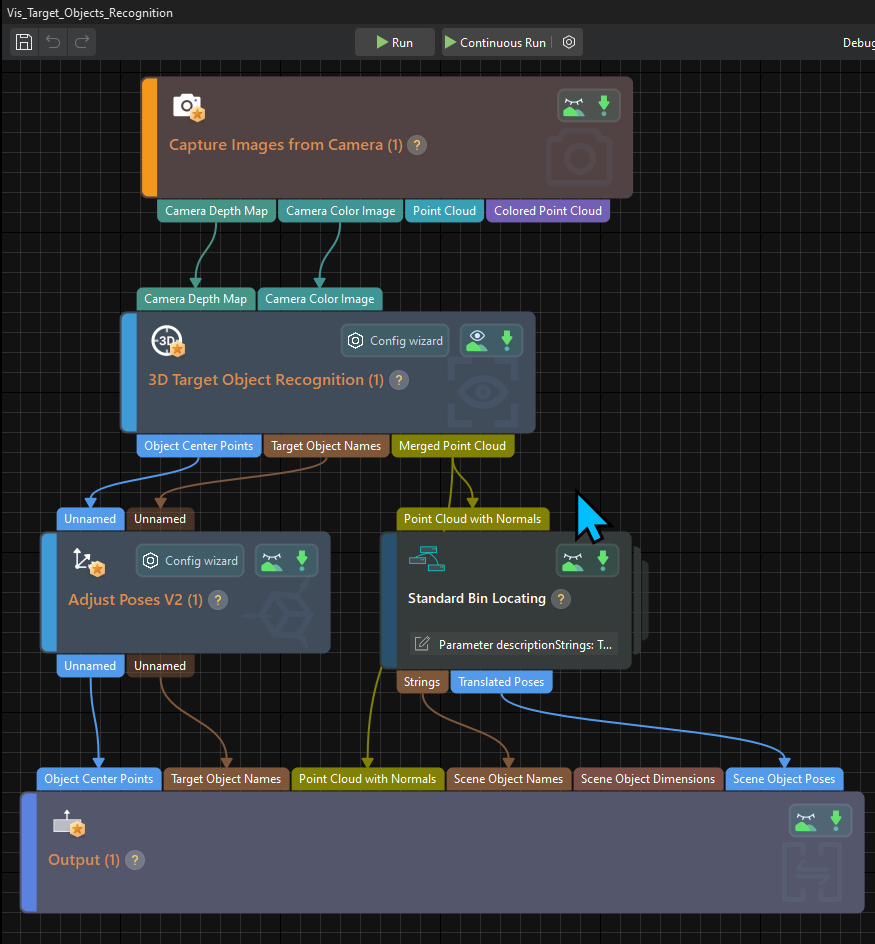Screen dimensions: 875x944
Task: Click camera icon on Capture Images step
Action: click(x=187, y=107)
